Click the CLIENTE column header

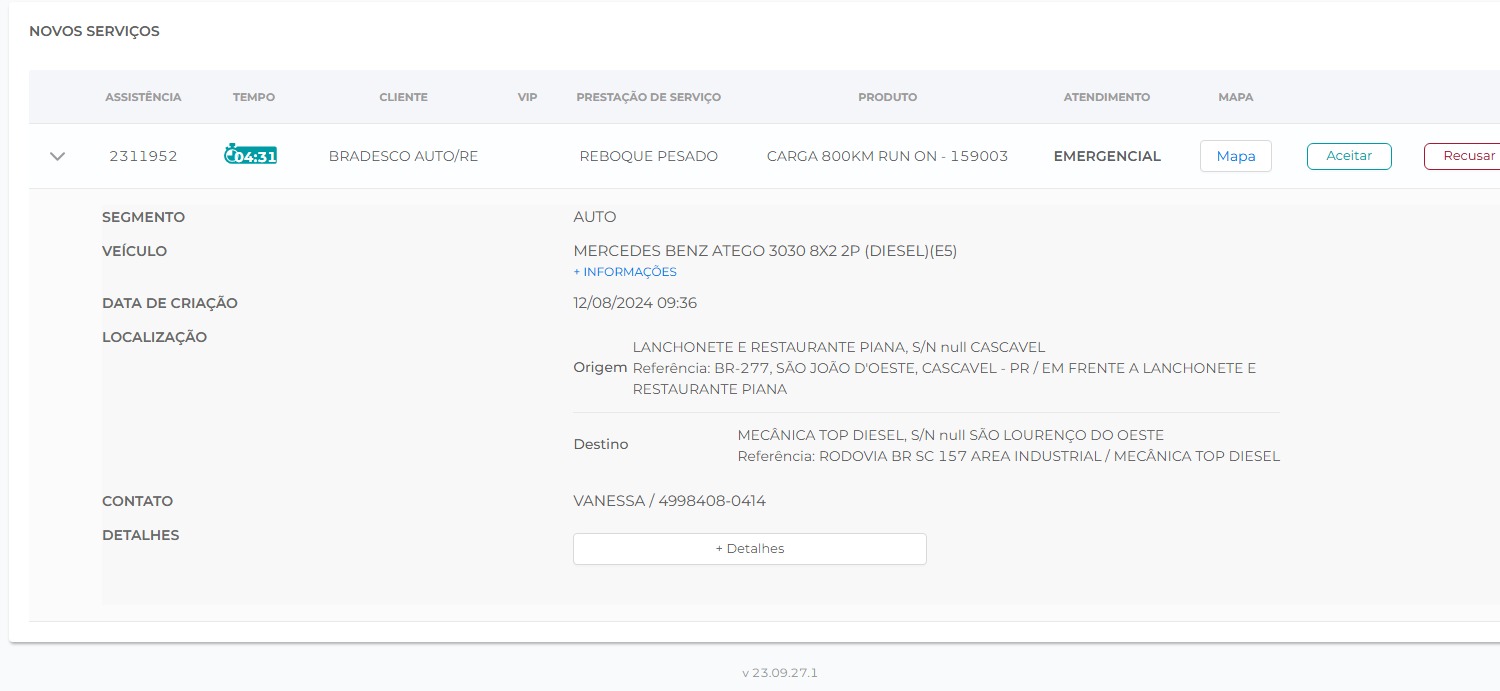click(x=403, y=97)
